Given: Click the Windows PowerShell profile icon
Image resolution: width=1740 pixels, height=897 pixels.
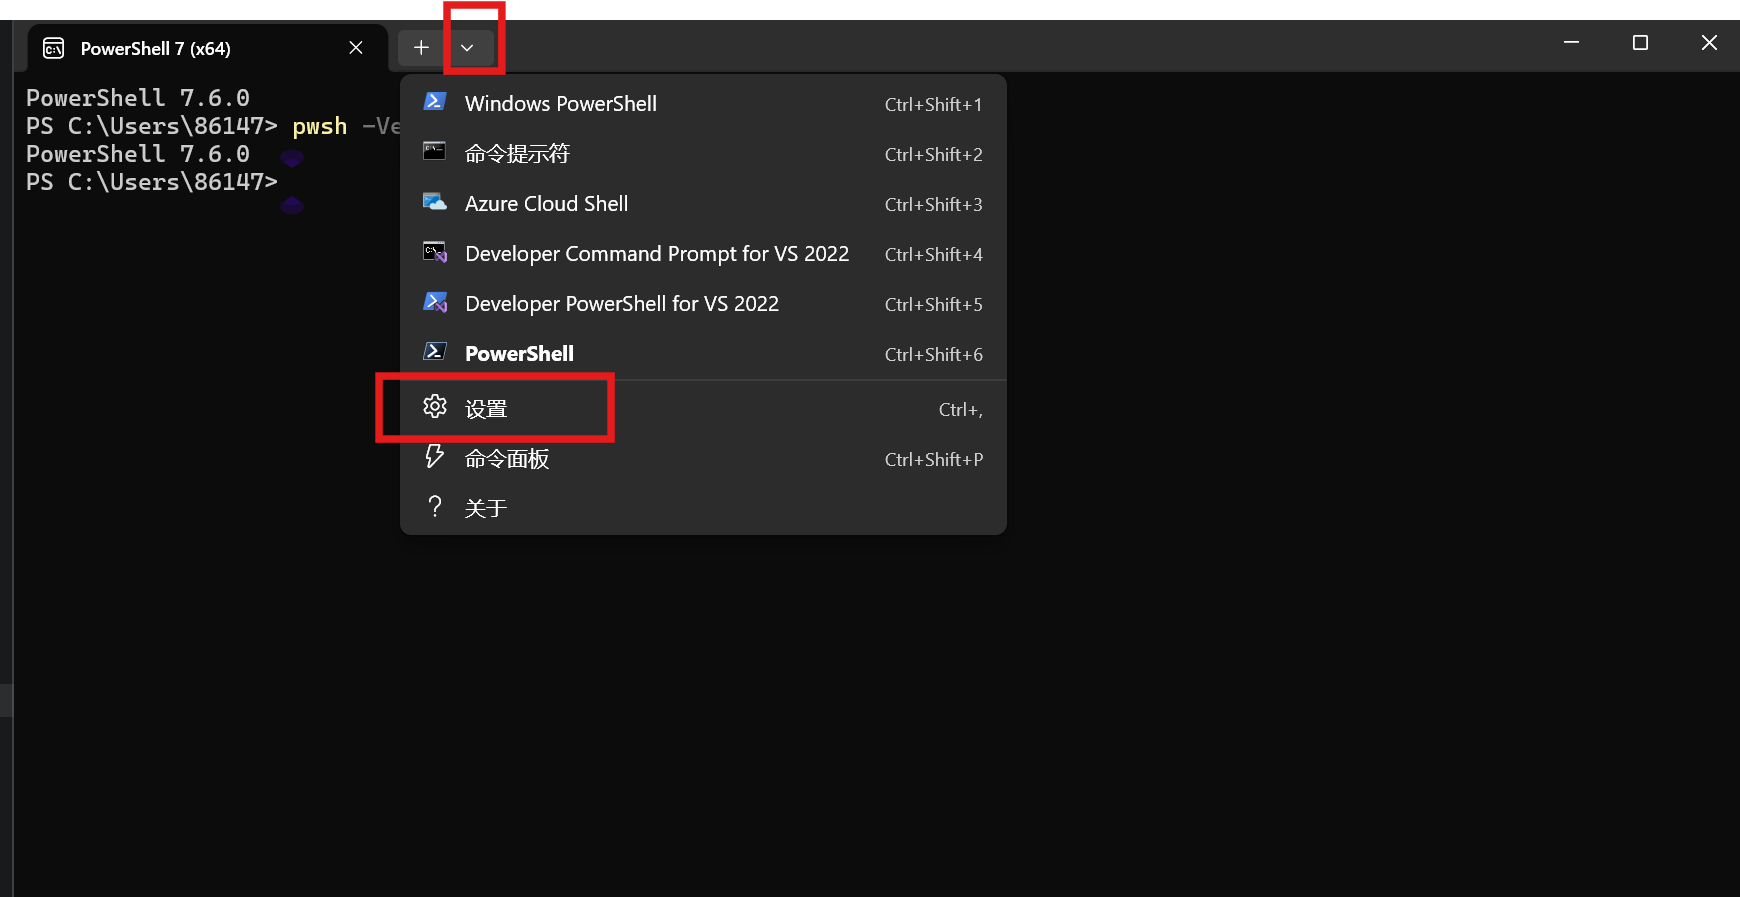Looking at the screenshot, I should (x=435, y=101).
